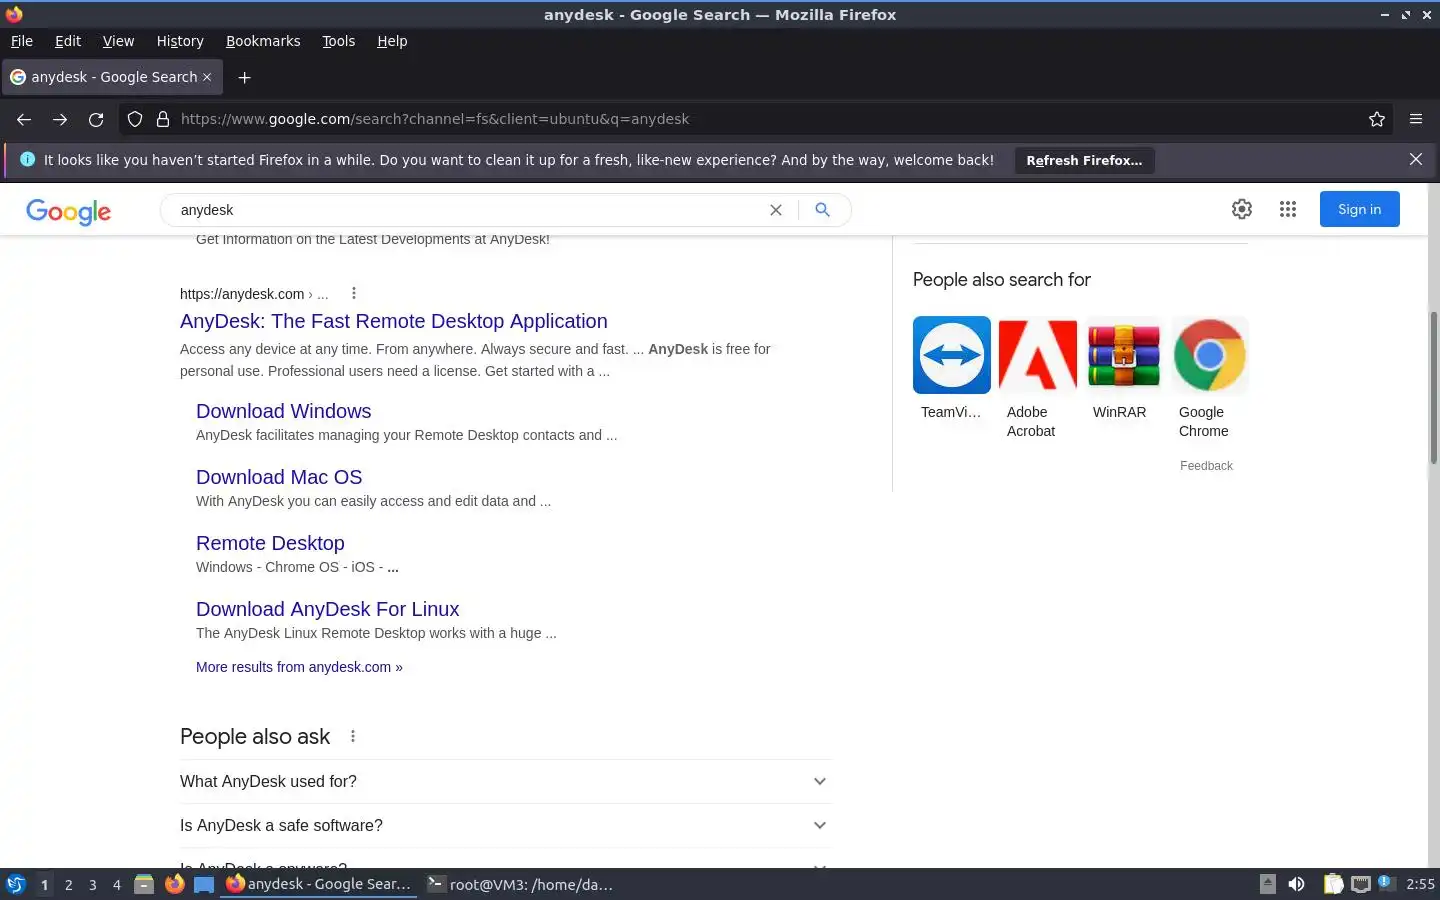Open the Download Windows link
The image size is (1440, 900).
click(x=283, y=411)
